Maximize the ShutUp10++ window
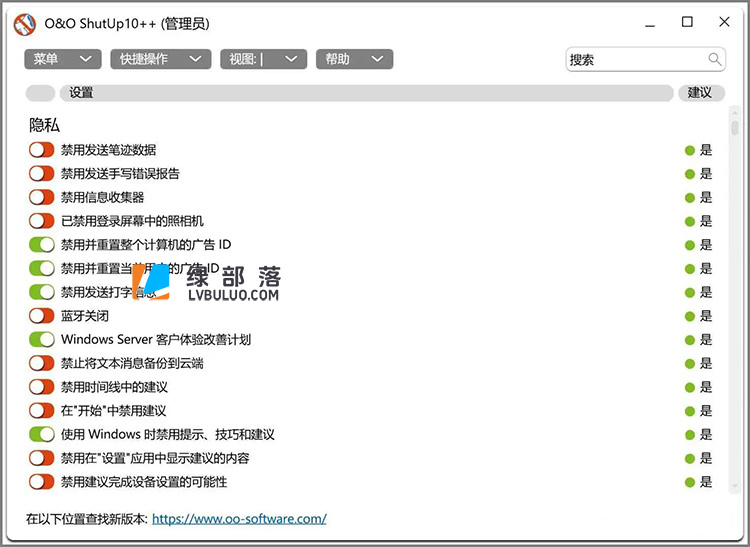The width and height of the screenshot is (750, 547). 687,22
